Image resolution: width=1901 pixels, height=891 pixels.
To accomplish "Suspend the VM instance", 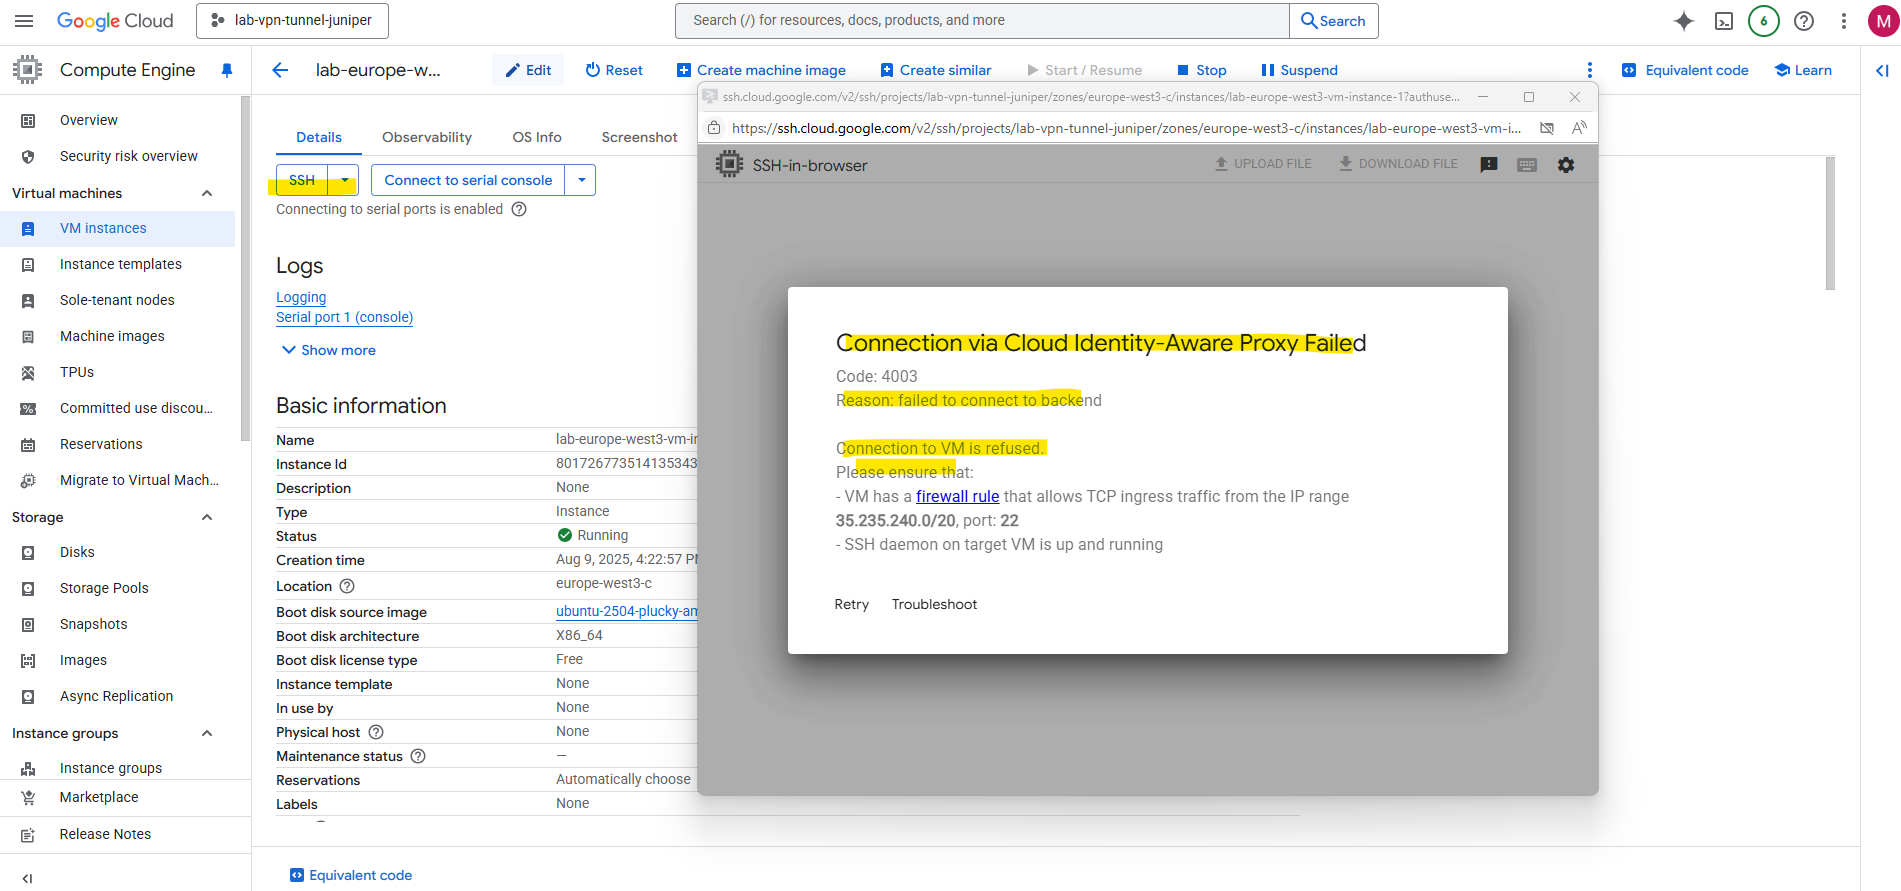I will coord(1299,70).
